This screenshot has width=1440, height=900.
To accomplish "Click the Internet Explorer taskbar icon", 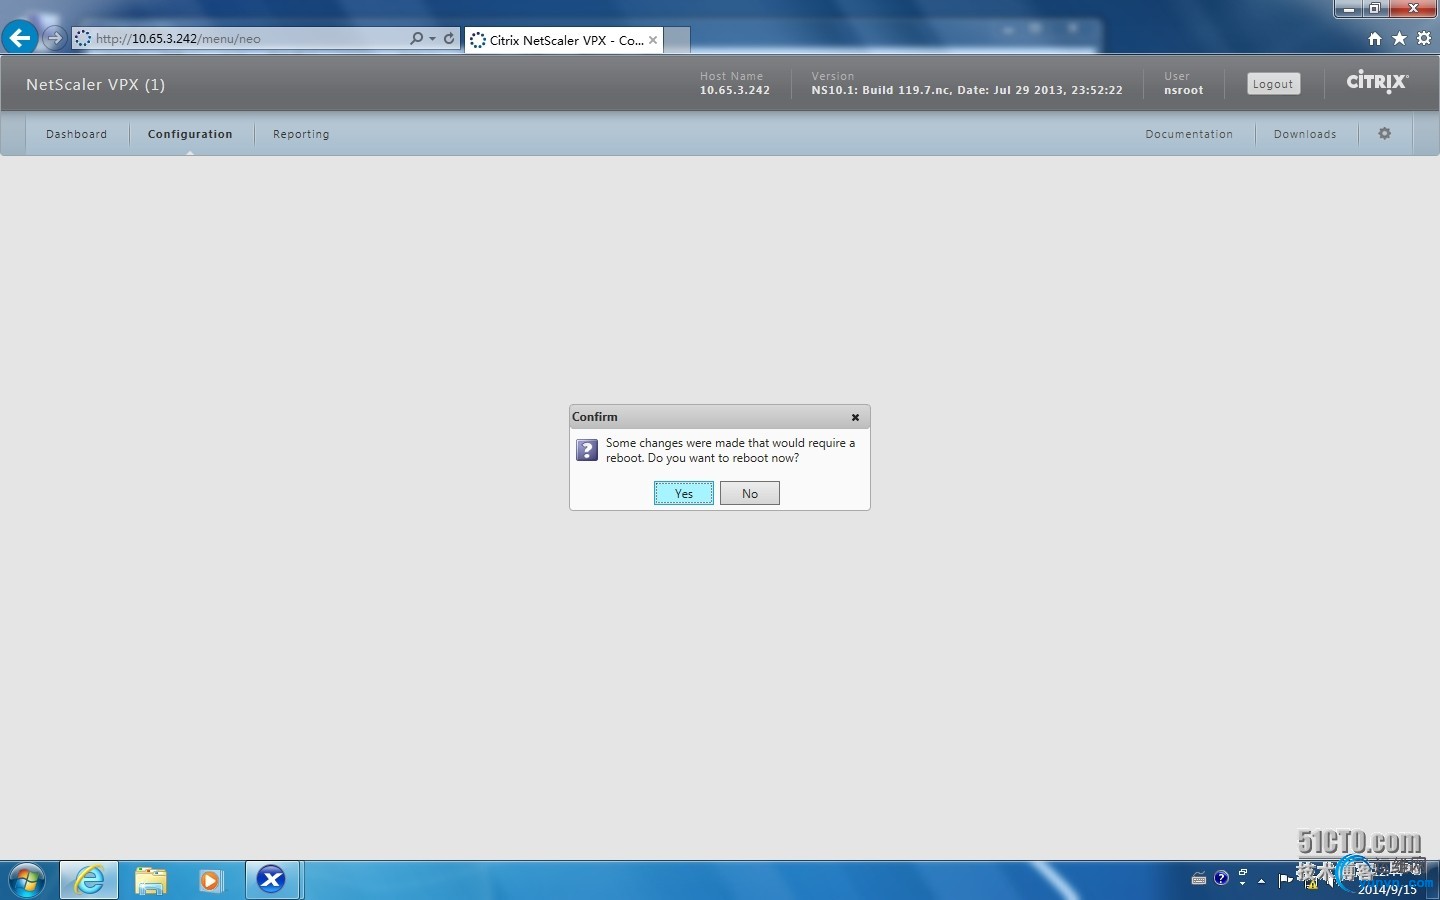I will (x=89, y=880).
